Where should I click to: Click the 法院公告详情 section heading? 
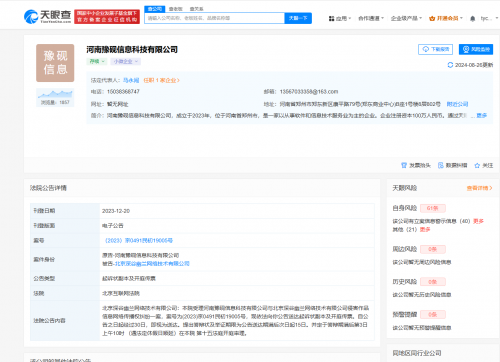[48, 188]
